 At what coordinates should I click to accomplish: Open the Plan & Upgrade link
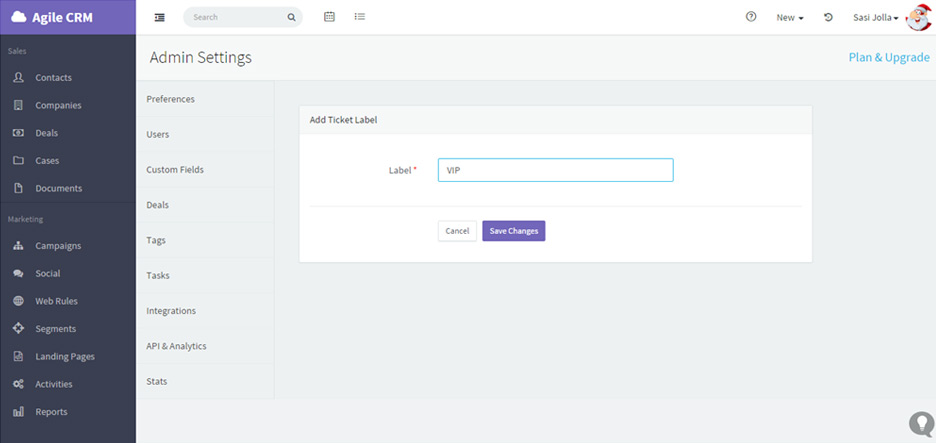[x=889, y=57]
